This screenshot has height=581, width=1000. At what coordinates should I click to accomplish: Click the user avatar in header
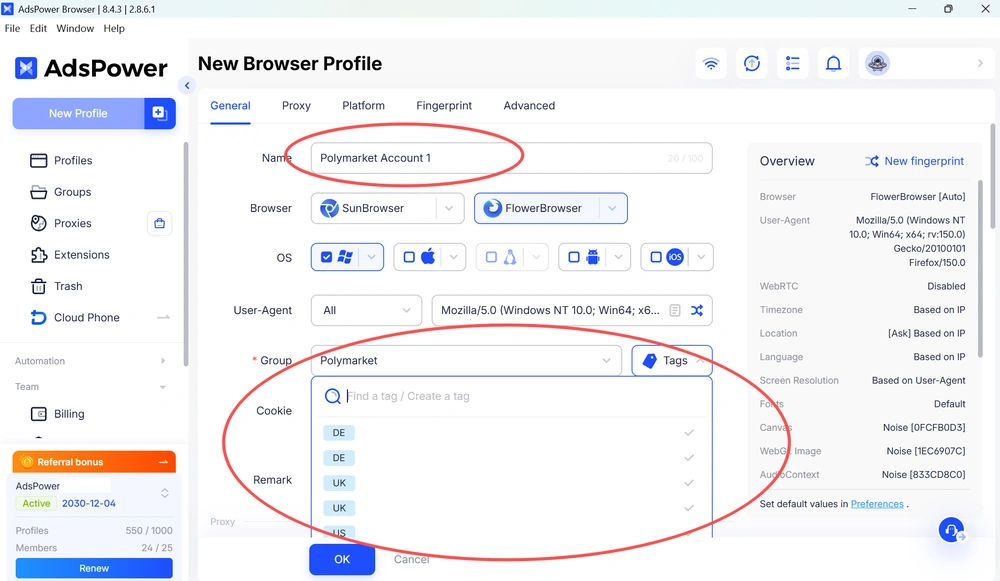tap(878, 64)
